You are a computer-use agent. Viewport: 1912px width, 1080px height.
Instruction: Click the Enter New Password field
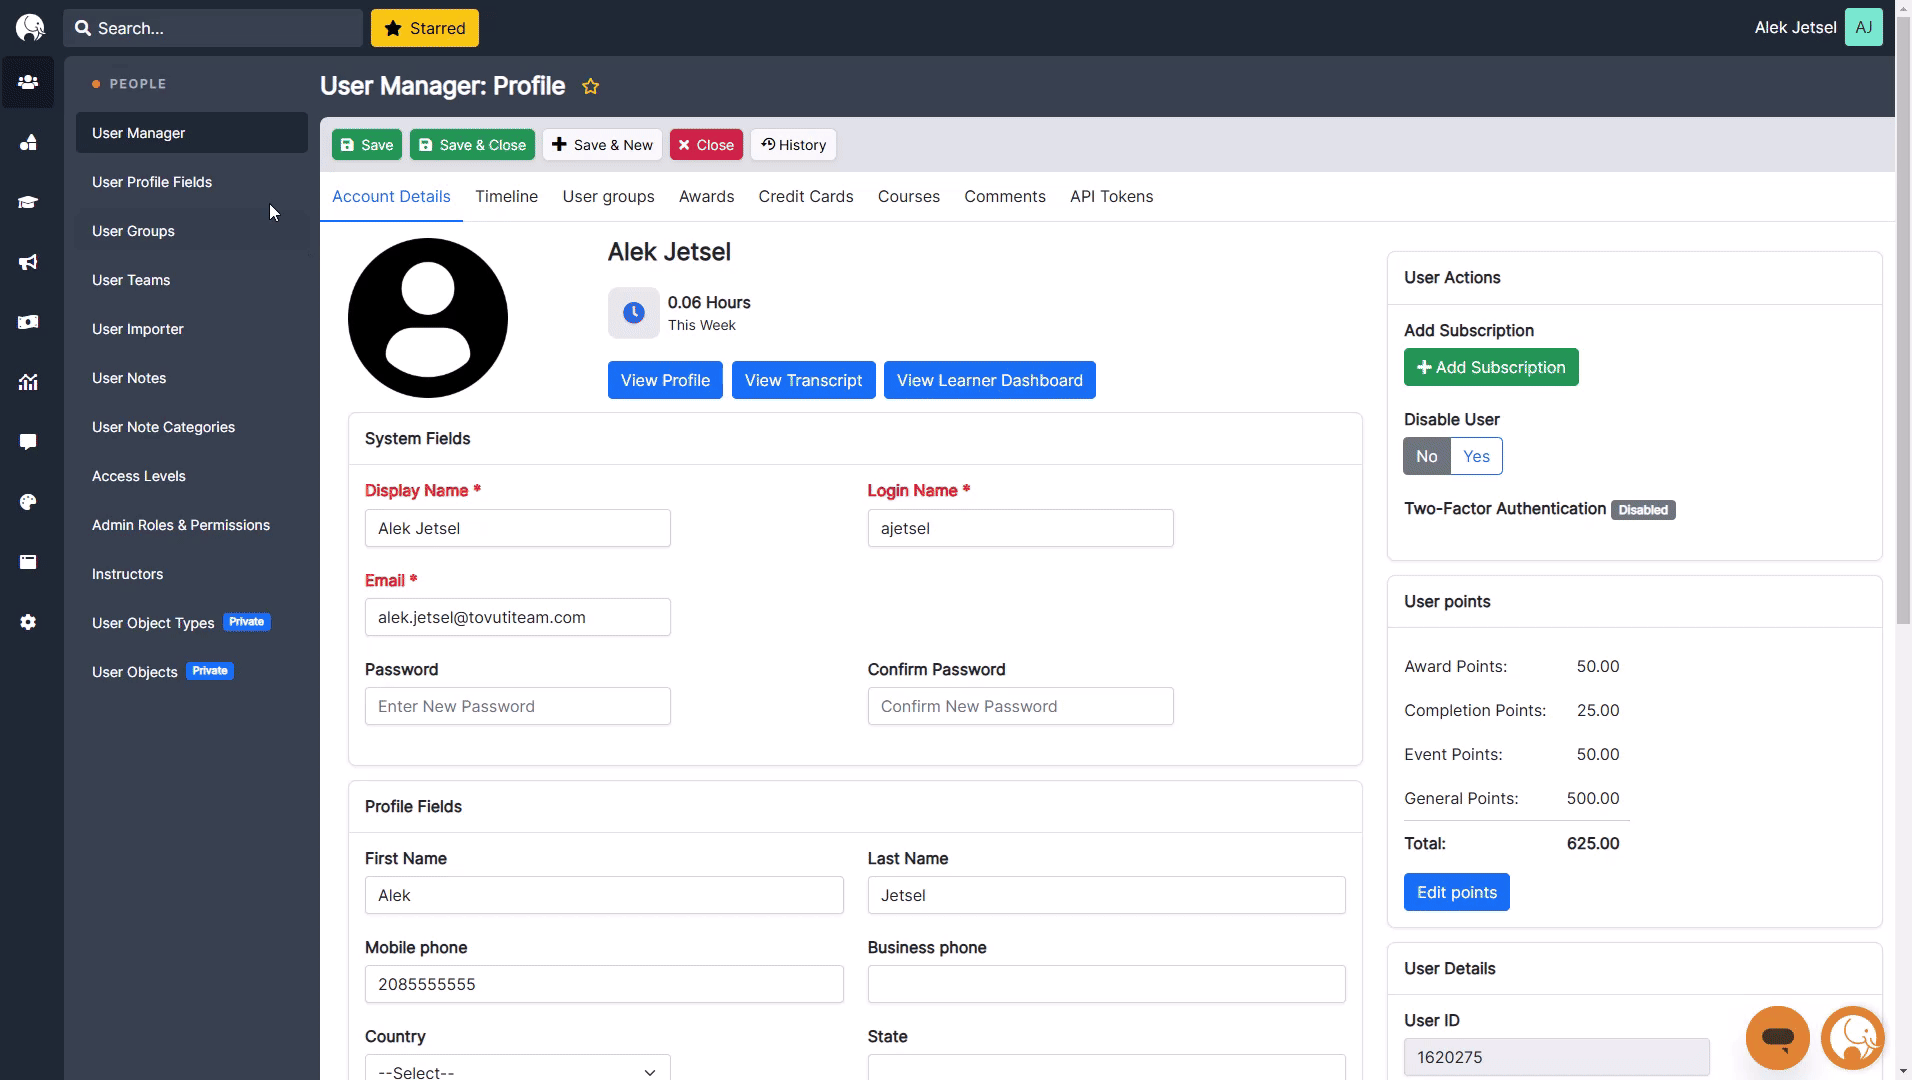[x=517, y=706]
